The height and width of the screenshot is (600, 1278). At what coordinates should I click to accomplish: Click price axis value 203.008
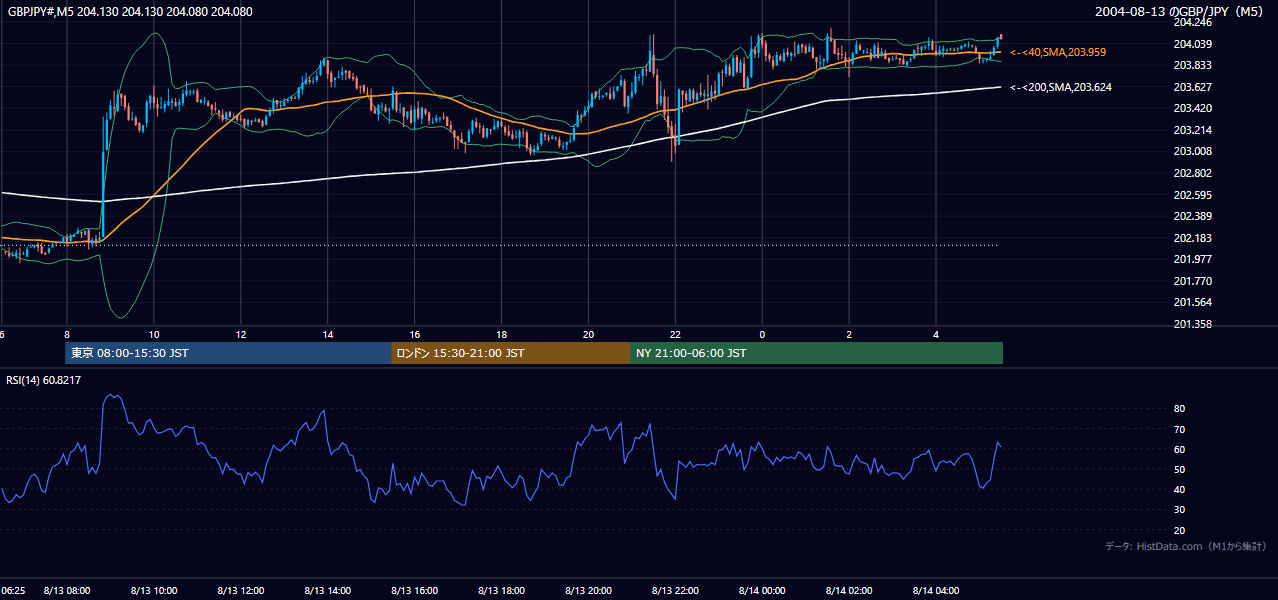click(1192, 152)
